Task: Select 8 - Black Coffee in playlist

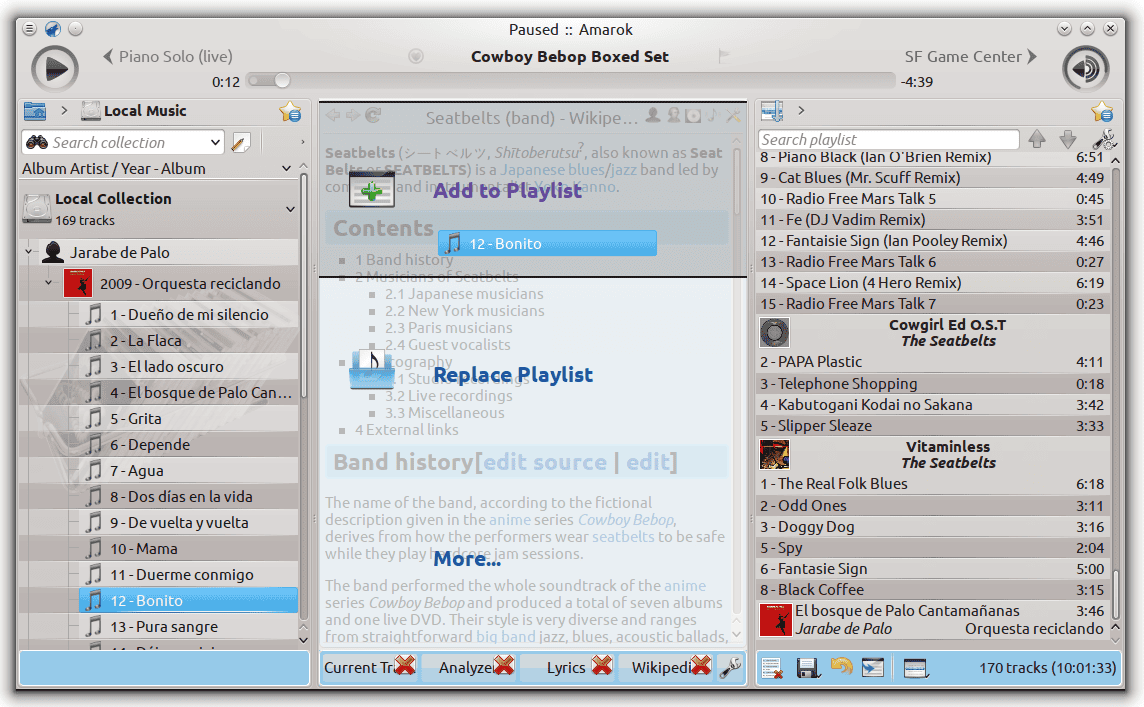Action: tap(933, 590)
